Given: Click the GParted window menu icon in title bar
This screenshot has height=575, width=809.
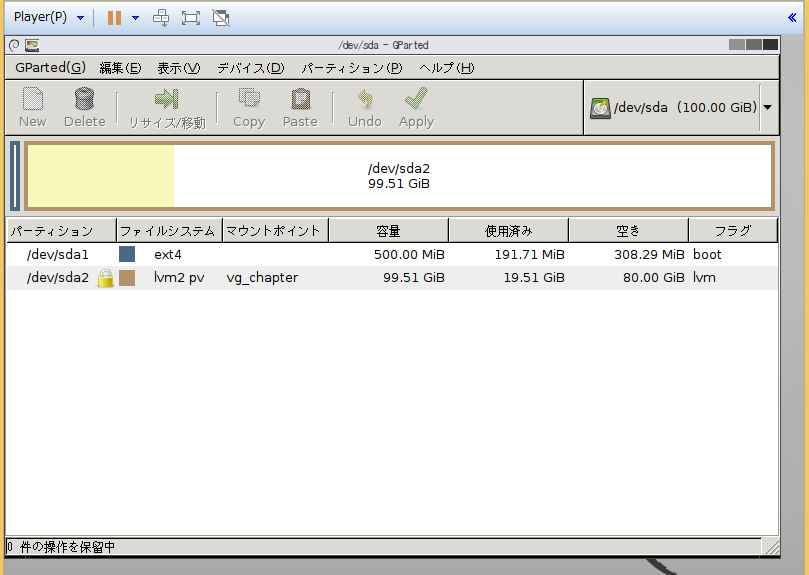Looking at the screenshot, I should pyautogui.click(x=14, y=45).
